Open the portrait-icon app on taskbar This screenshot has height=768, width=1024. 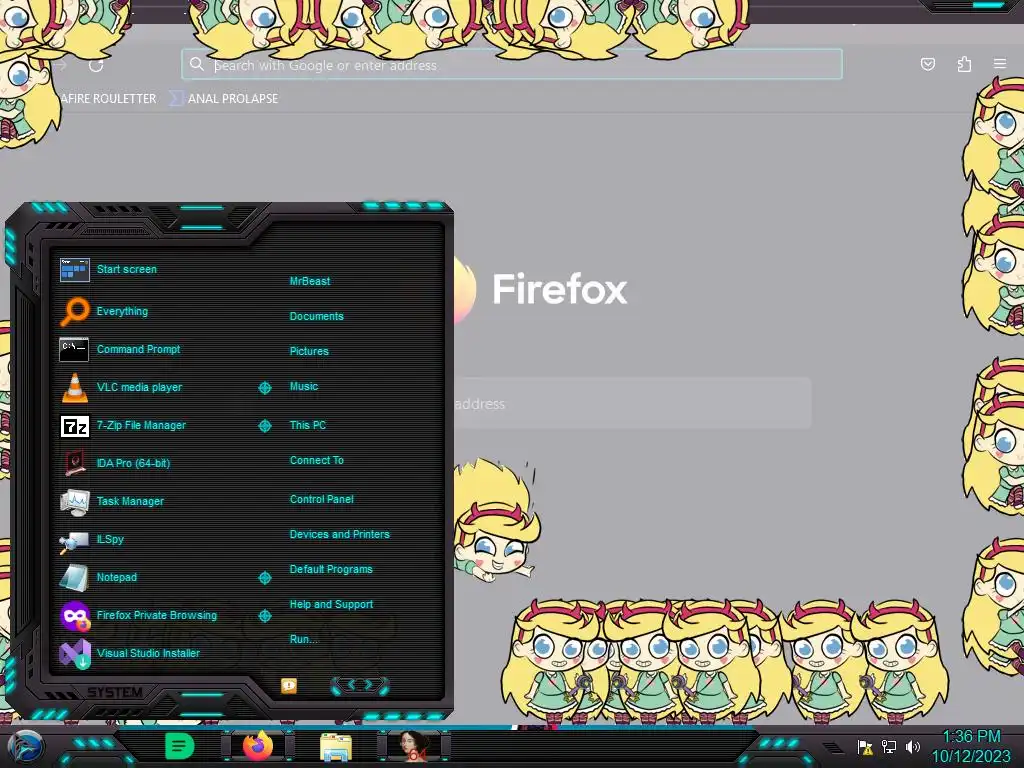tap(412, 747)
